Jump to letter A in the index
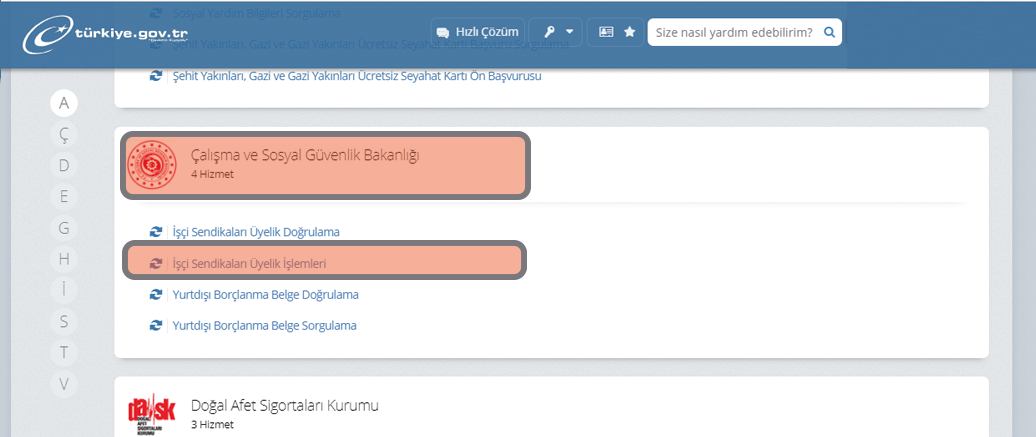Image resolution: width=1036 pixels, height=437 pixels. coord(64,102)
